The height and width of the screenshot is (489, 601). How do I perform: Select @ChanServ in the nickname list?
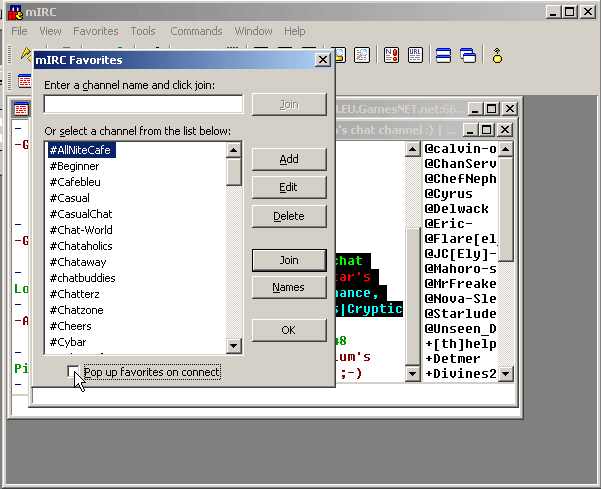(460, 164)
